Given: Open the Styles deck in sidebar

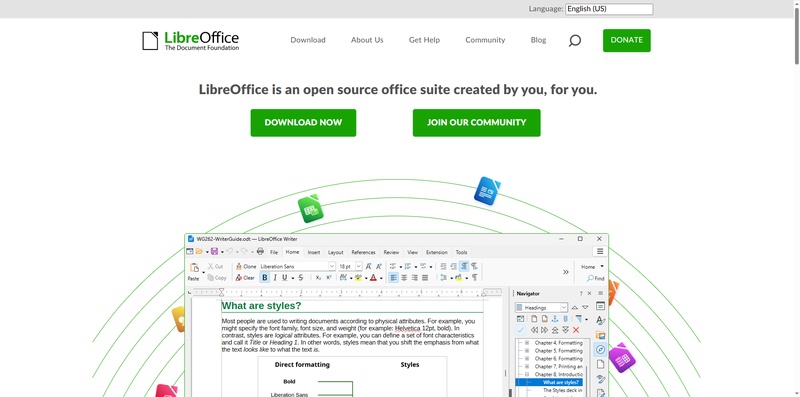Looking at the screenshot, I should click(601, 320).
